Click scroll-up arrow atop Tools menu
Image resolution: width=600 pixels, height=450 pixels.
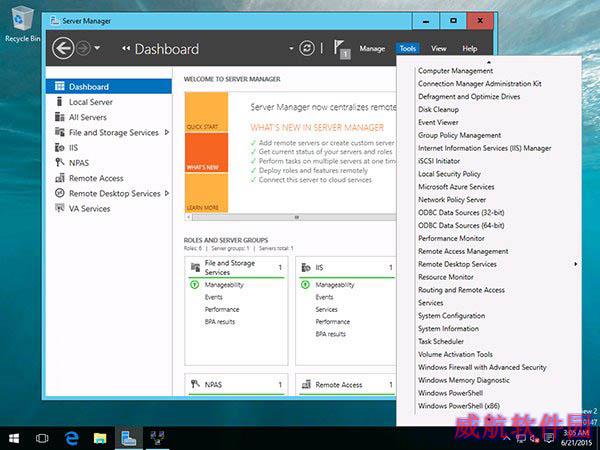coord(489,62)
